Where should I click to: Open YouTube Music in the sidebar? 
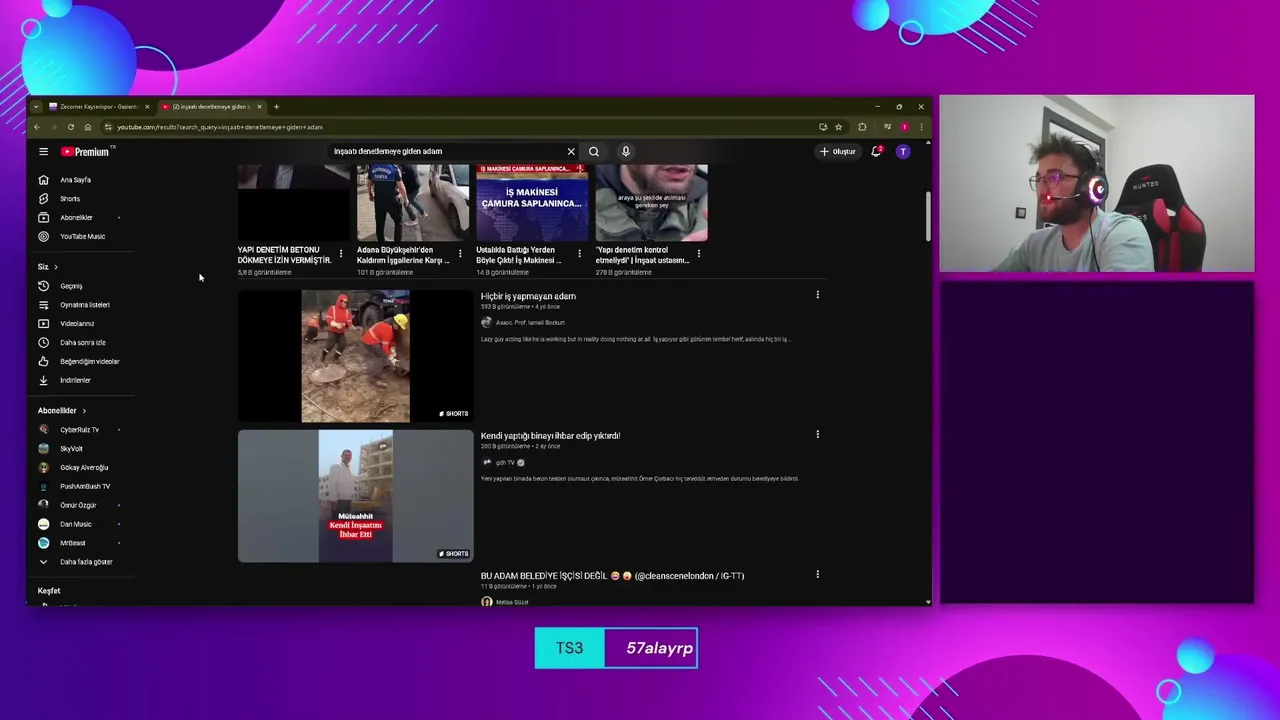pos(80,237)
